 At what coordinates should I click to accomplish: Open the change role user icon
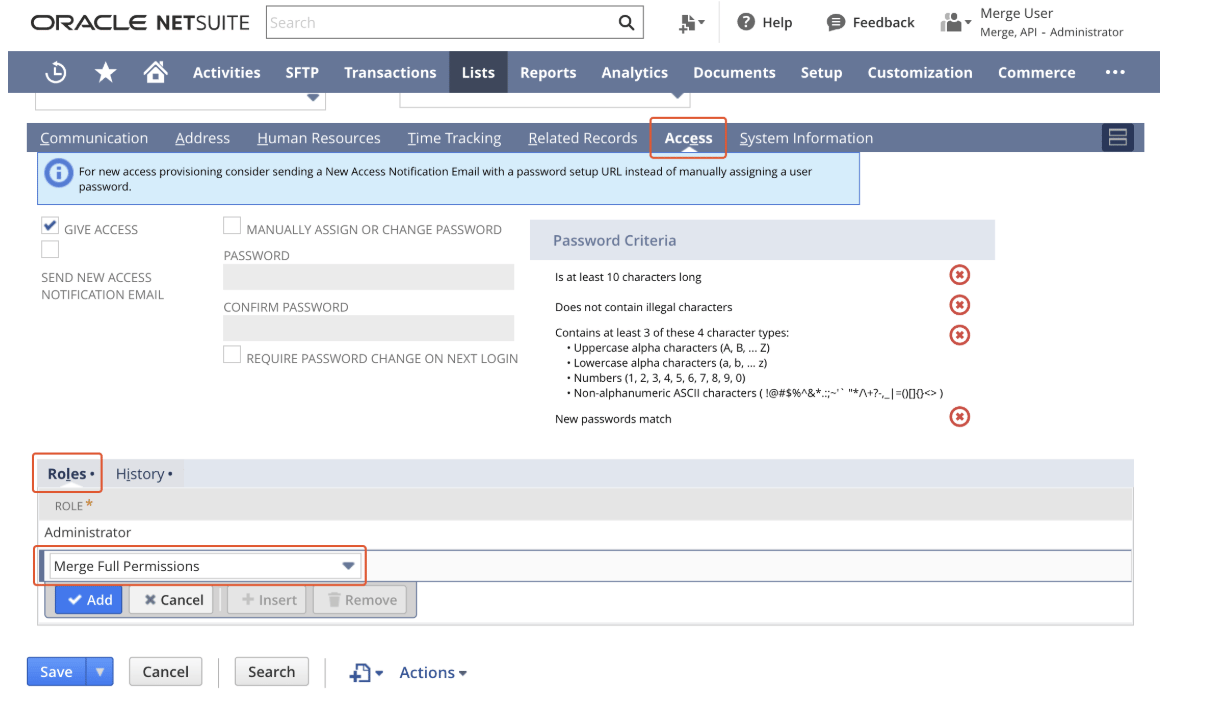[955, 22]
